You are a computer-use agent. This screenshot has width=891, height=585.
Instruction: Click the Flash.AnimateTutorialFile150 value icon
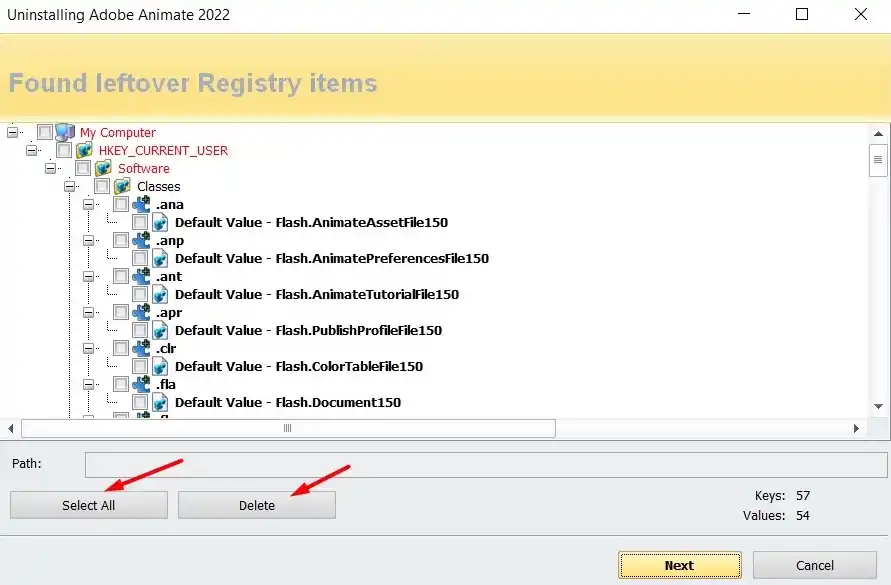[160, 294]
